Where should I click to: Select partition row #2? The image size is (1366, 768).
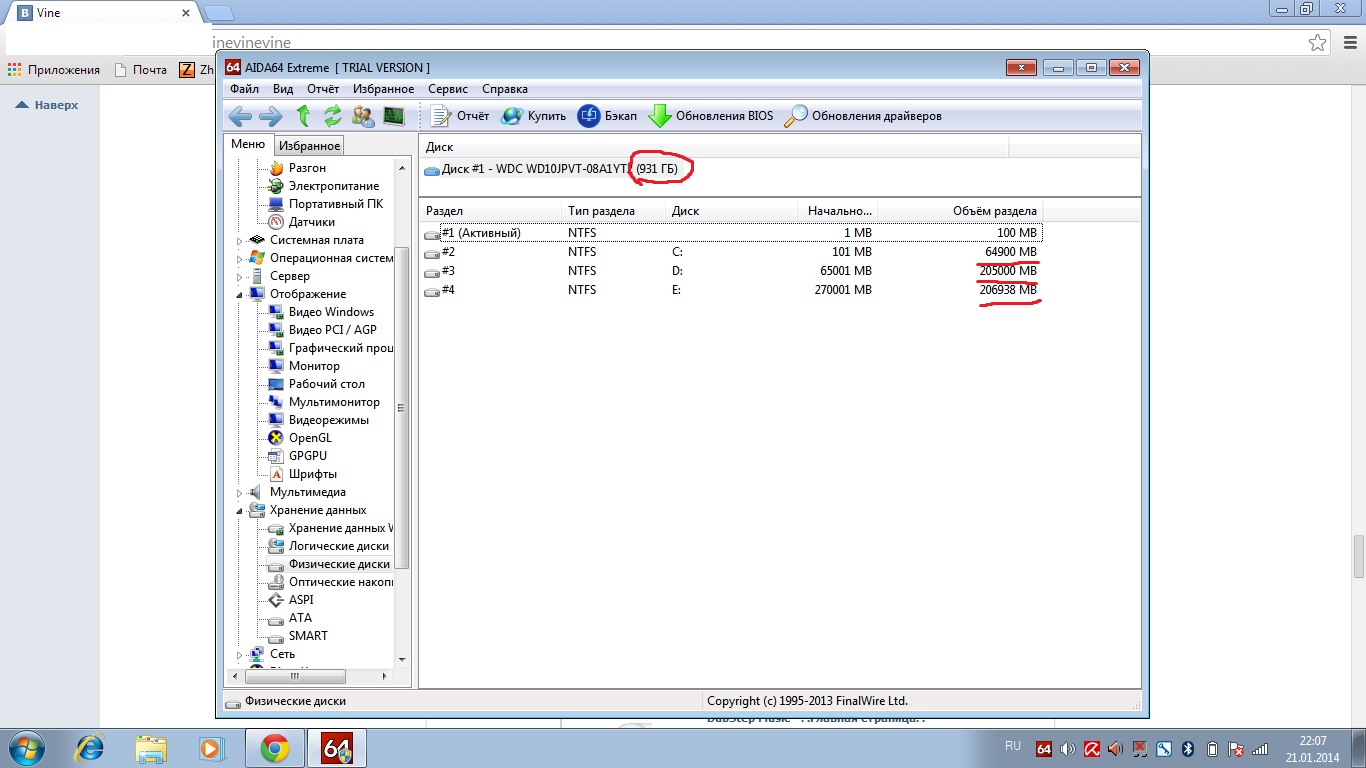(x=733, y=252)
